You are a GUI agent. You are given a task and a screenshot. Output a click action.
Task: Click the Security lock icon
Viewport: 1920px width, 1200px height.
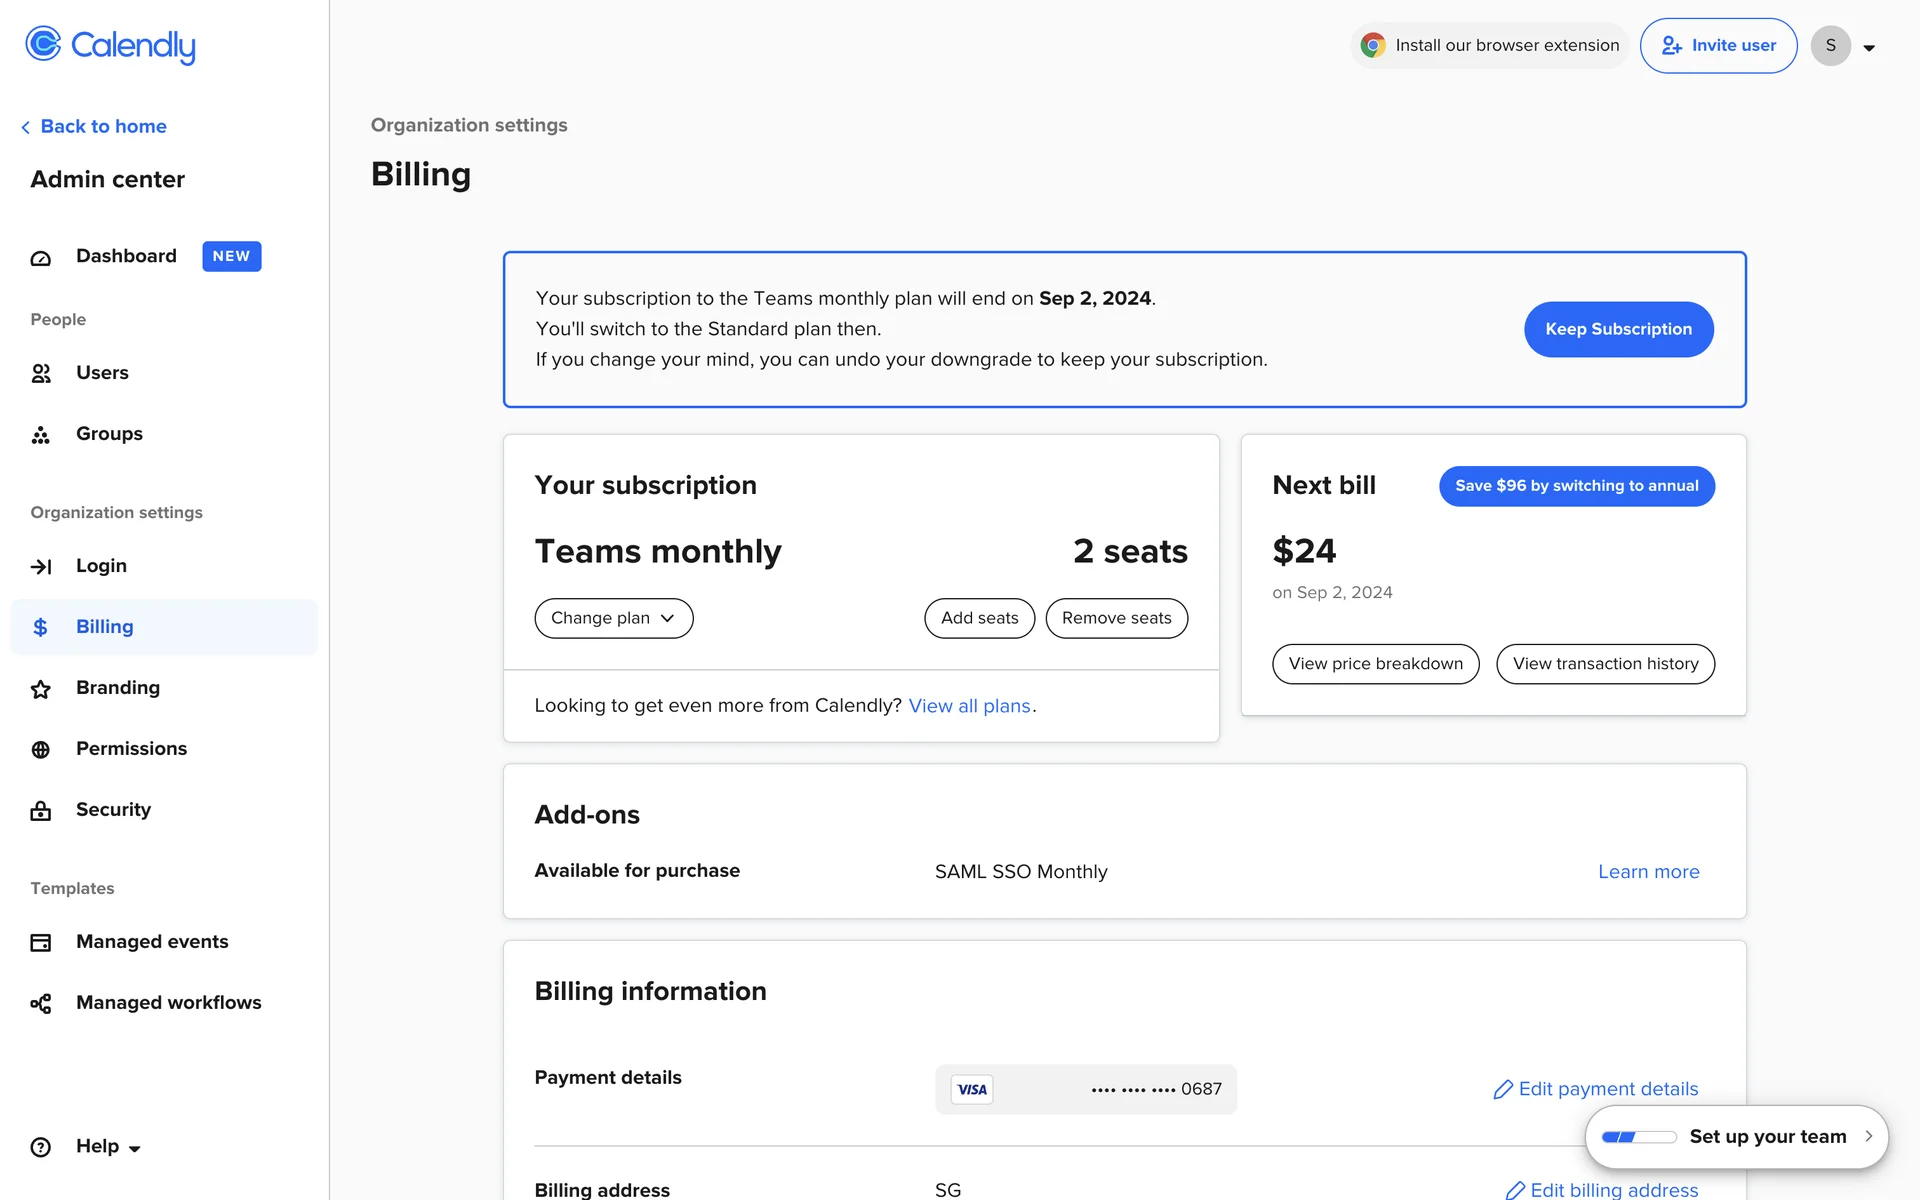coord(41,811)
